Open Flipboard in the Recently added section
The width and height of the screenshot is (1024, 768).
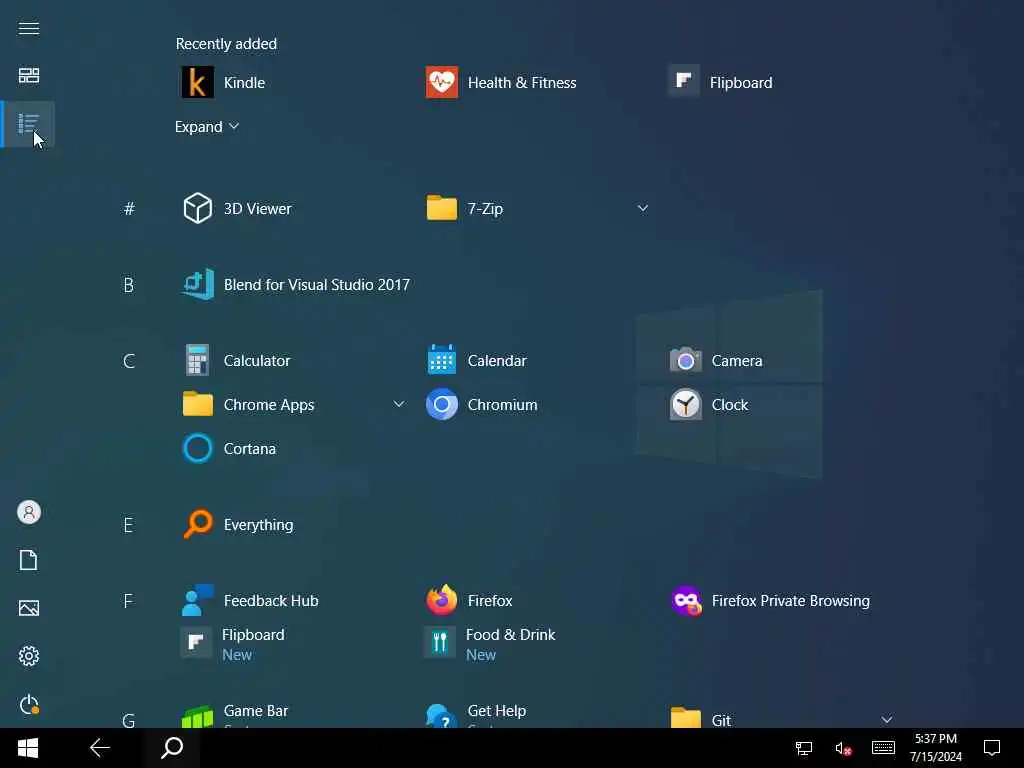point(720,82)
